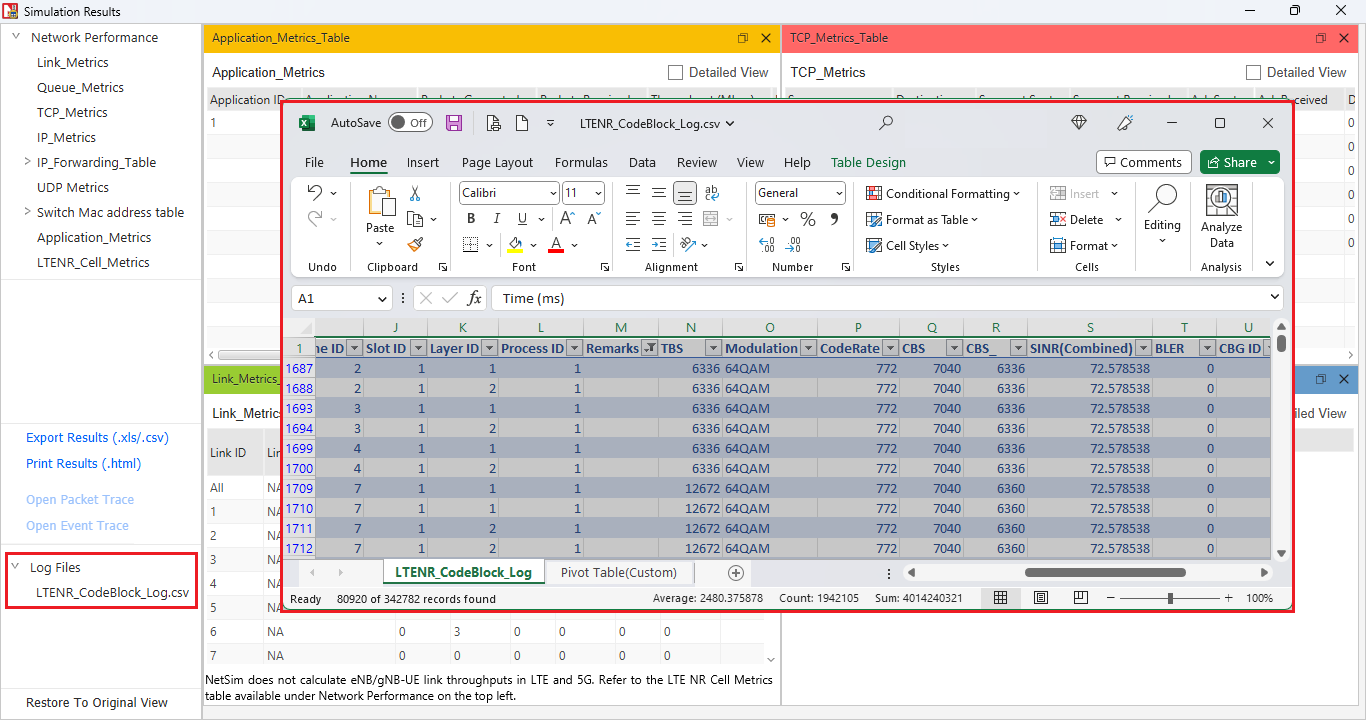The height and width of the screenshot is (720, 1366).
Task: Switch to the Data ribbon tab
Action: (x=642, y=162)
